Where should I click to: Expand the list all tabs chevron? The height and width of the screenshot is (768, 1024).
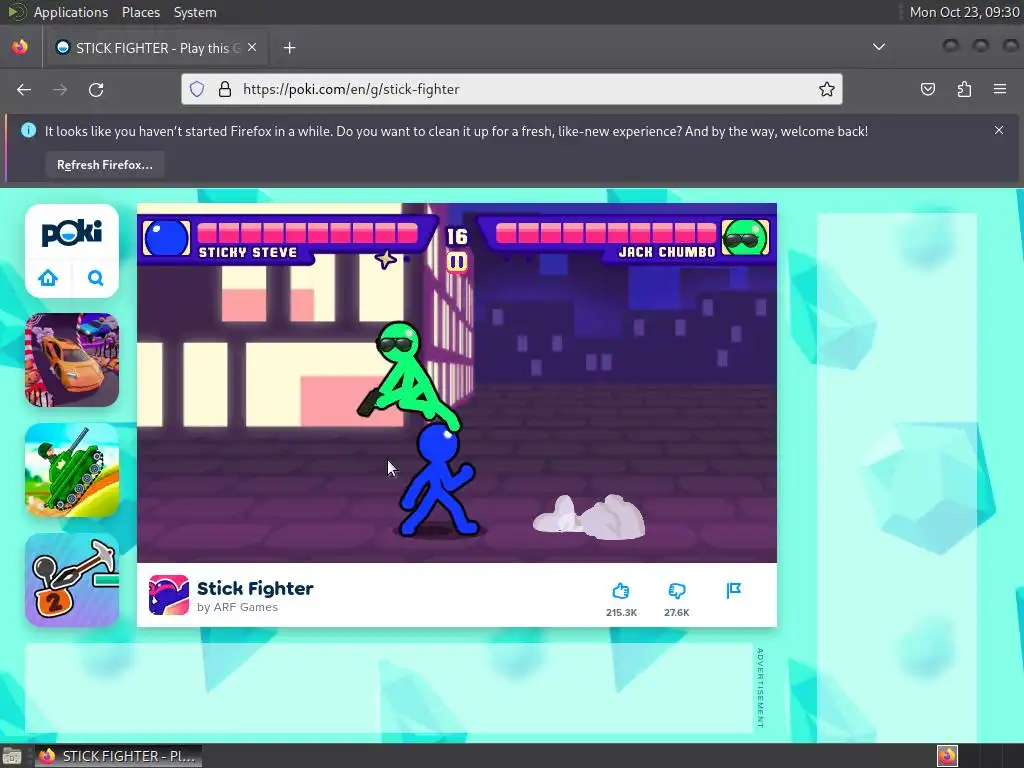[x=879, y=47]
